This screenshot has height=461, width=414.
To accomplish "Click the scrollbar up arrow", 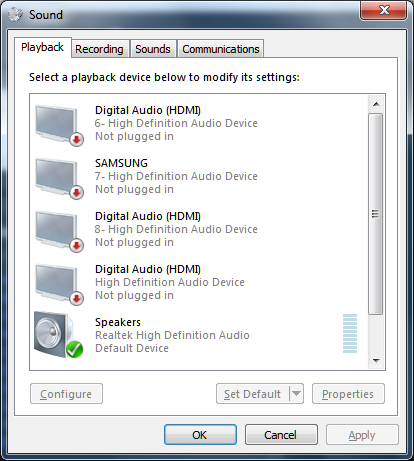I will point(376,104).
